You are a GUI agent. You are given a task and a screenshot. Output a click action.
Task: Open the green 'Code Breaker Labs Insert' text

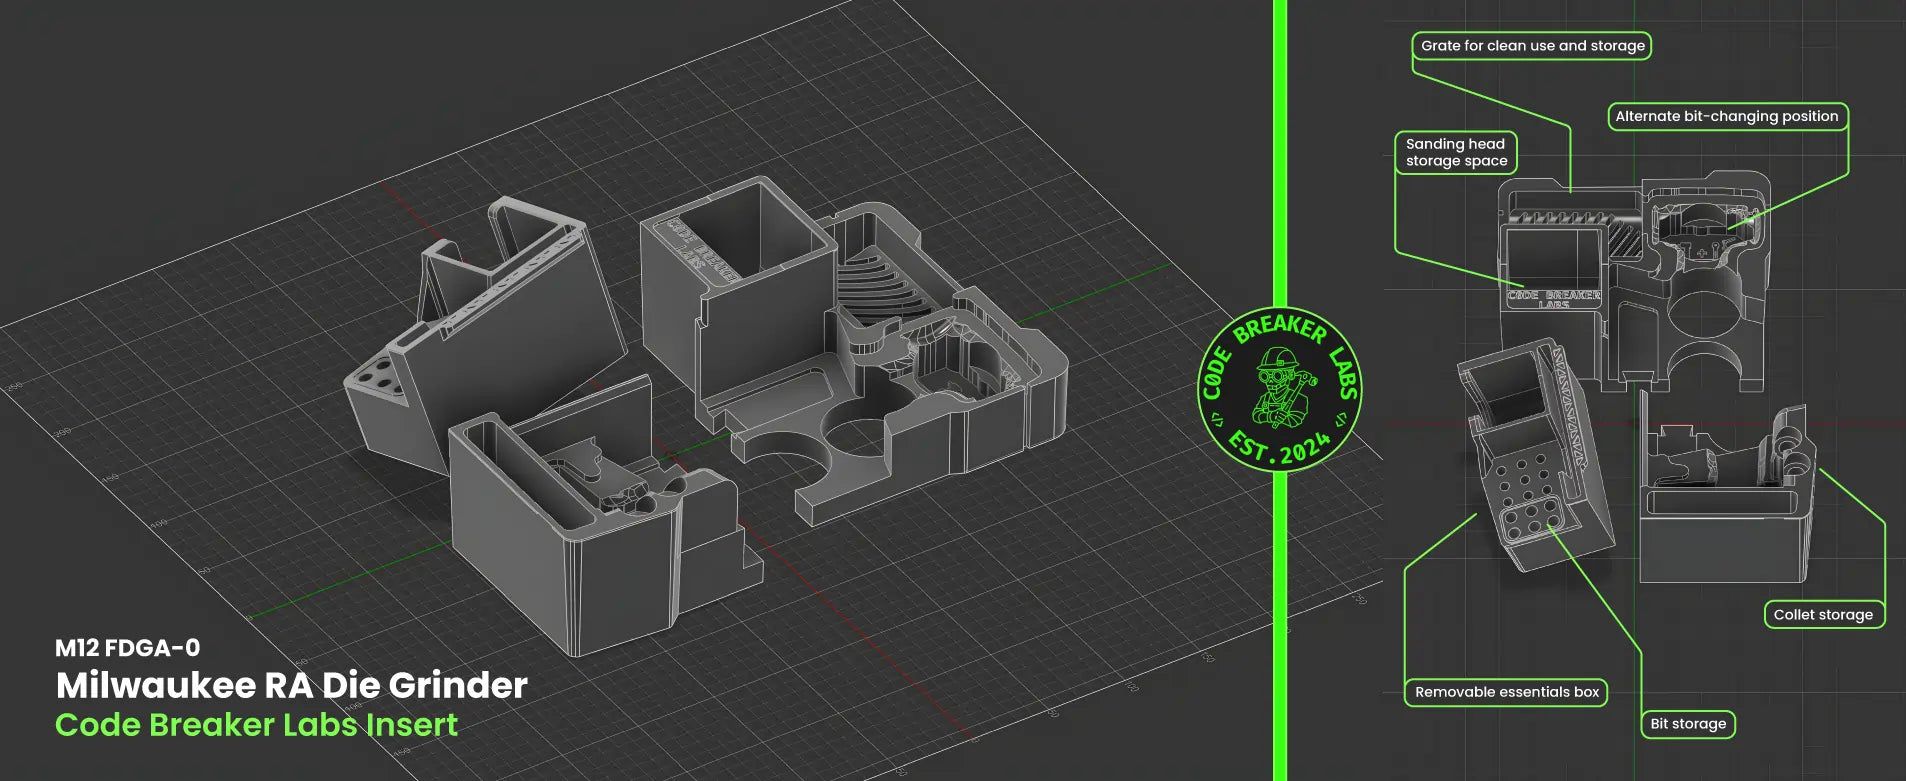(256, 725)
